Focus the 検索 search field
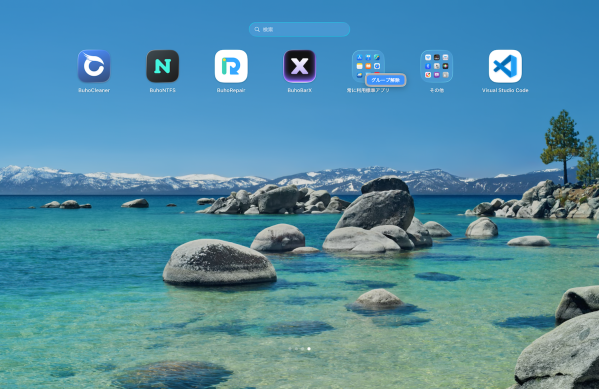This screenshot has height=389, width=599. pos(299,29)
